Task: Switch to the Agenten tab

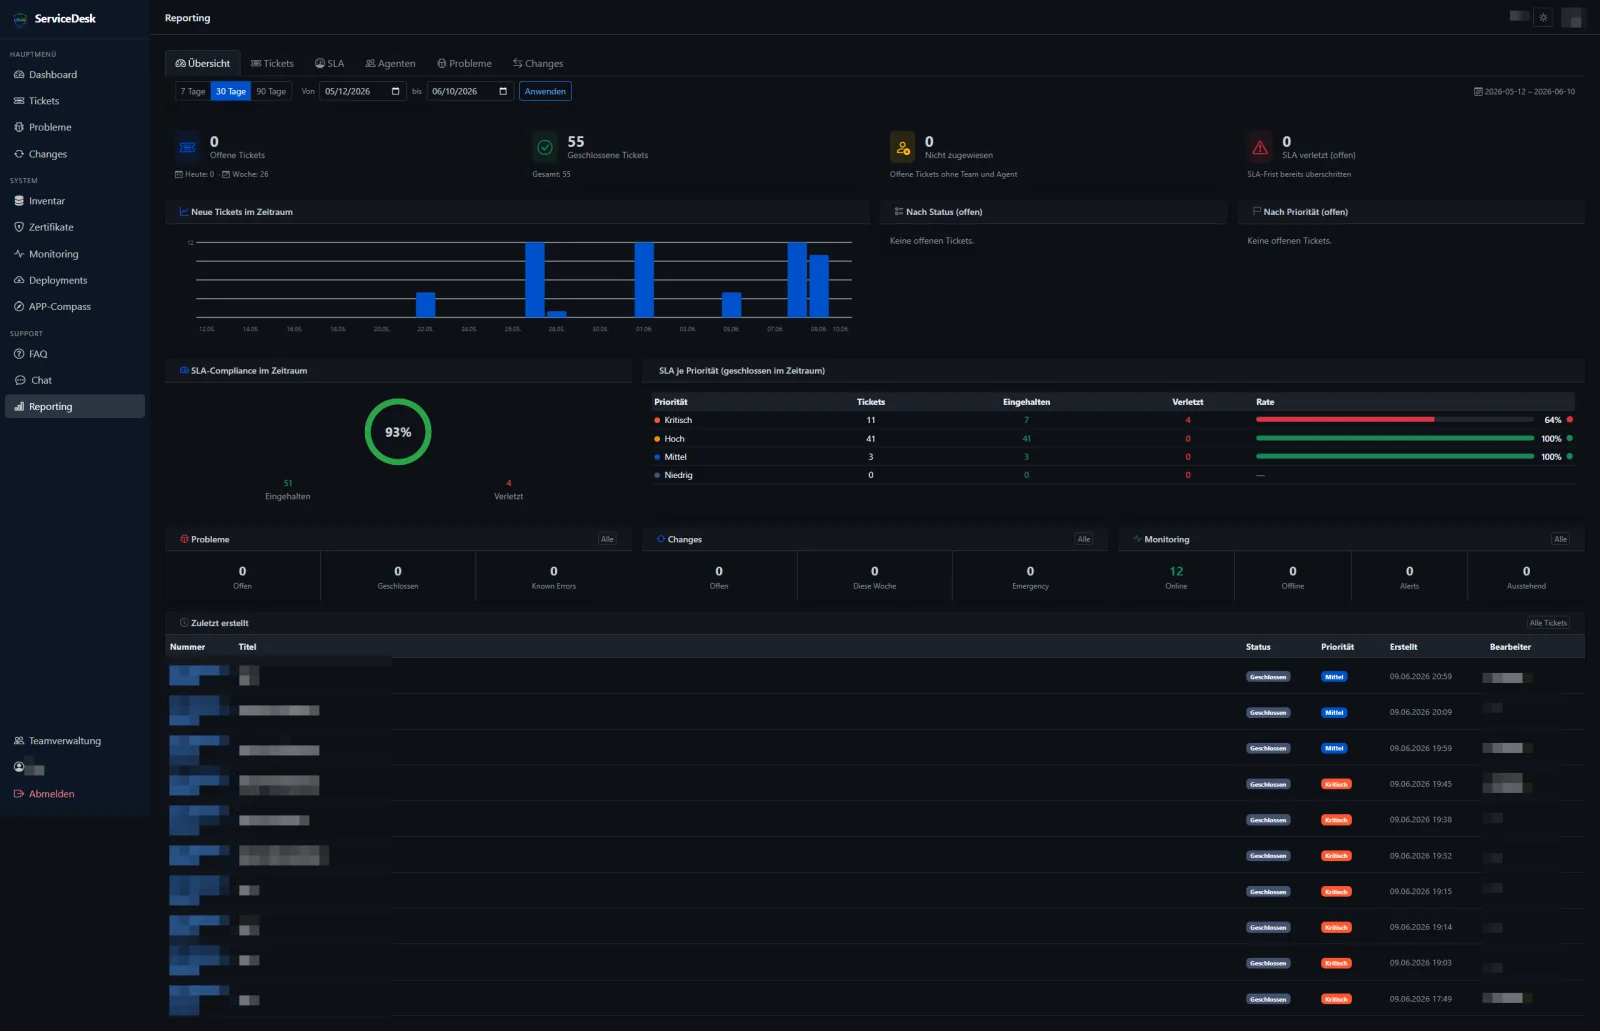Action: click(x=390, y=63)
